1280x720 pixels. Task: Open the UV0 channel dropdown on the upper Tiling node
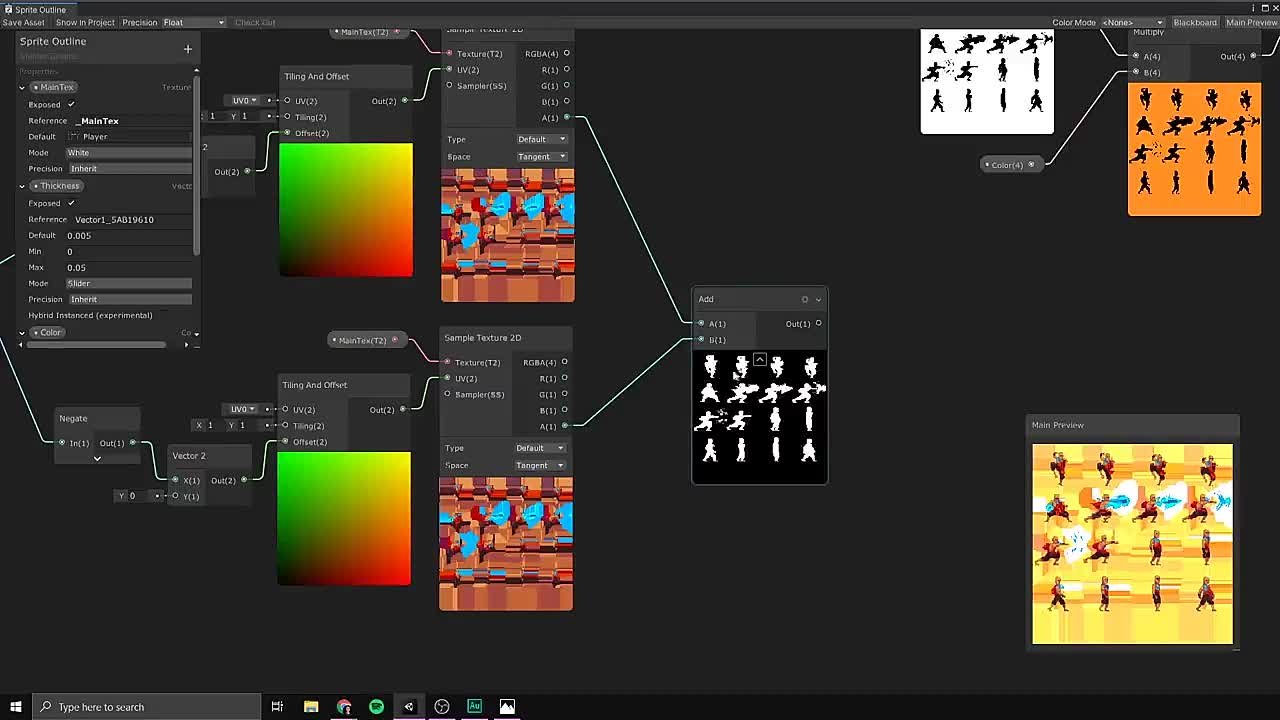pyautogui.click(x=244, y=100)
